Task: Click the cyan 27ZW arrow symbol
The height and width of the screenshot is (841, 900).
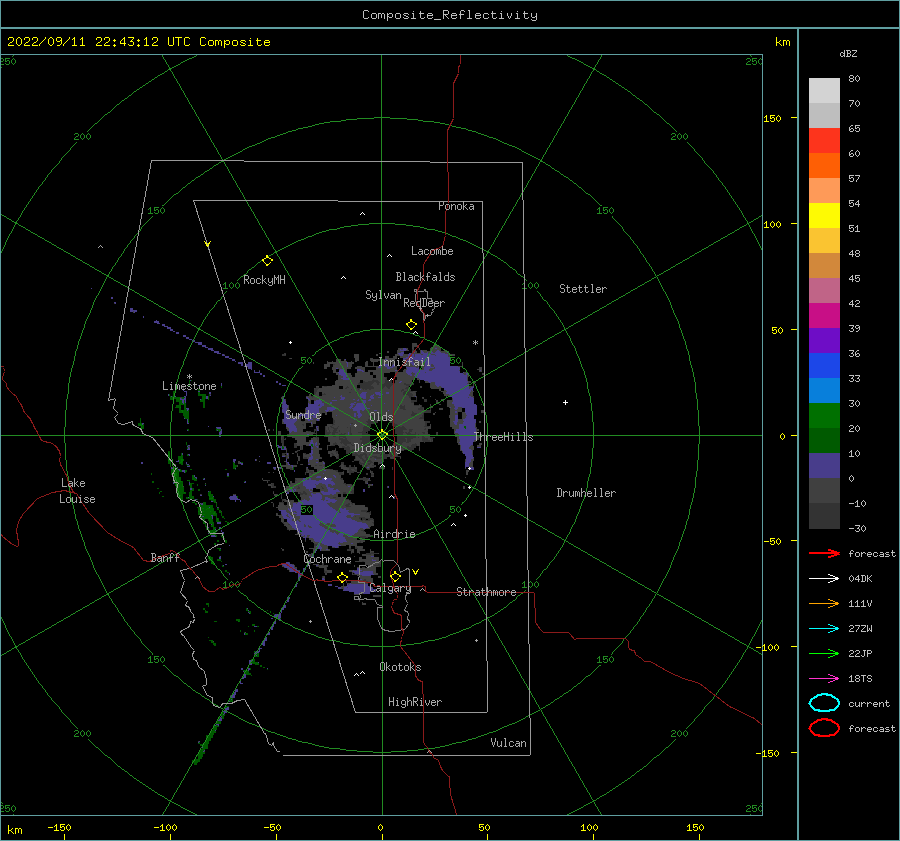Action: [824, 629]
